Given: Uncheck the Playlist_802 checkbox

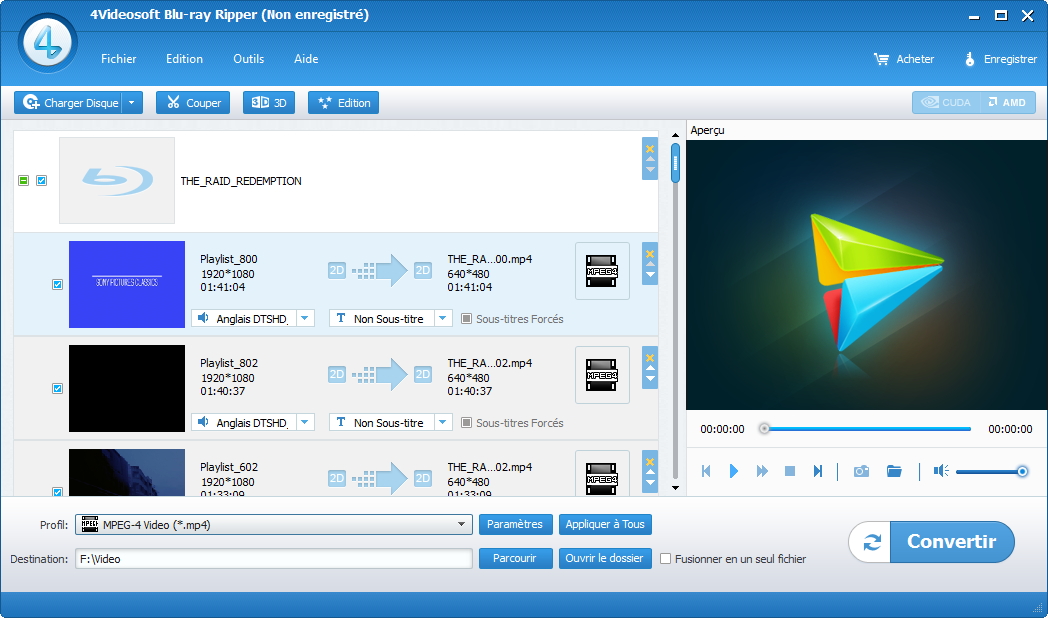Looking at the screenshot, I should (57, 389).
